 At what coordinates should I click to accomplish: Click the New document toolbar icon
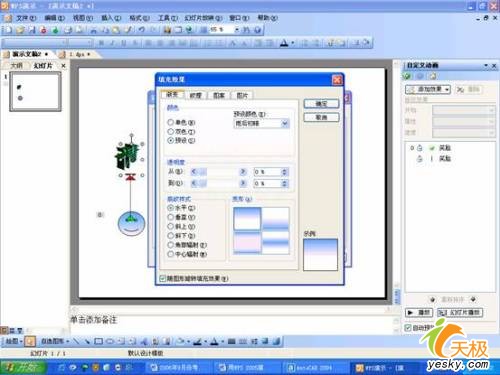click(x=8, y=30)
